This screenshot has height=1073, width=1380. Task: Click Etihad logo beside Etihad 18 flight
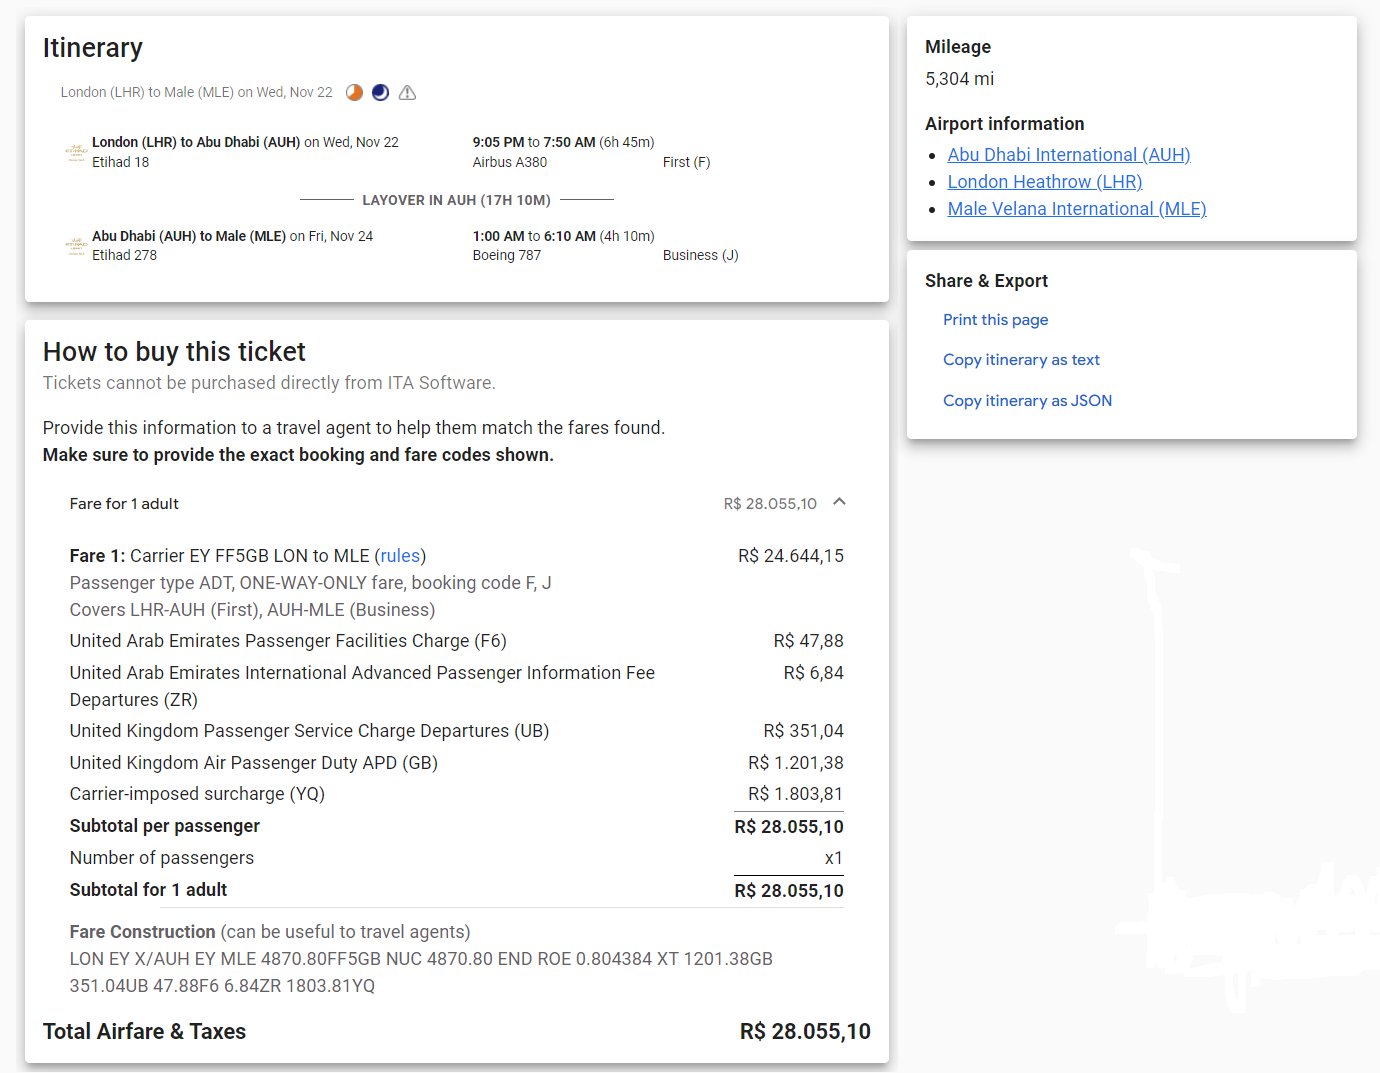click(76, 152)
